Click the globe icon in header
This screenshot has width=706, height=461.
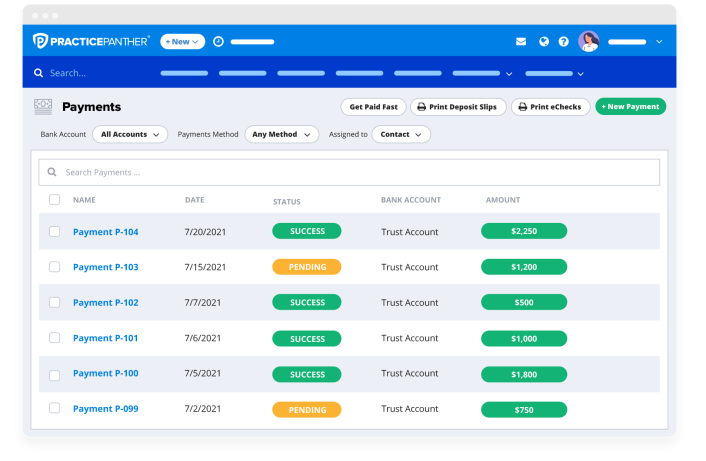pyautogui.click(x=544, y=42)
